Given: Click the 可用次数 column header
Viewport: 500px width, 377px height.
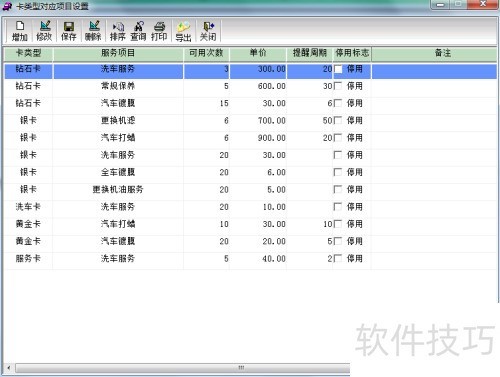Looking at the screenshot, I should [x=206, y=53].
